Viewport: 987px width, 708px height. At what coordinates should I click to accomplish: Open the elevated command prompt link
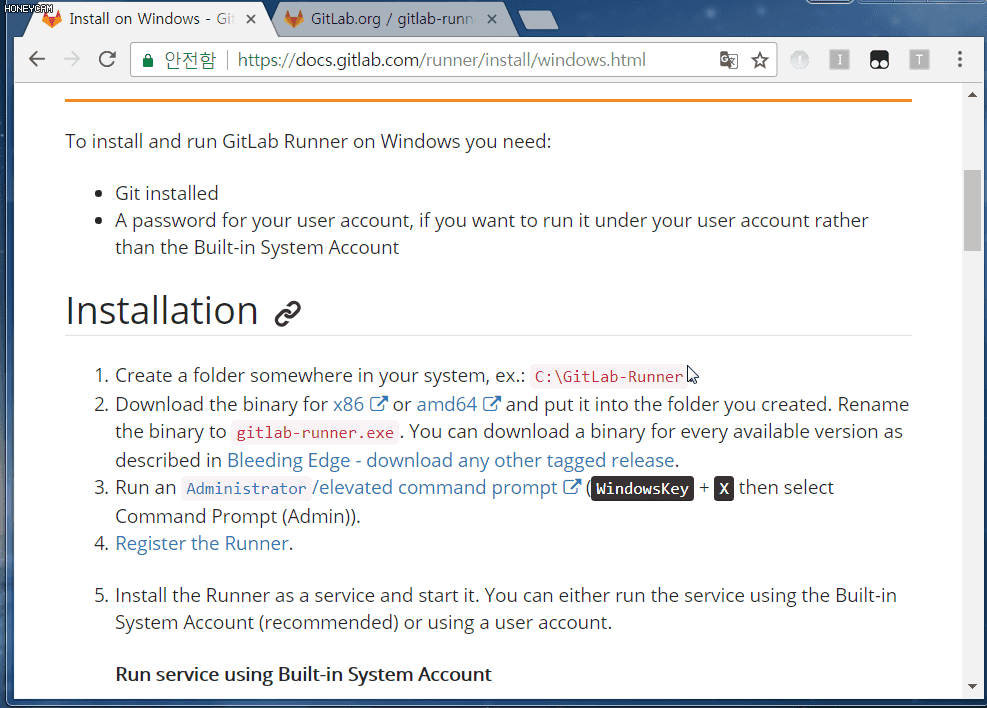[435, 488]
